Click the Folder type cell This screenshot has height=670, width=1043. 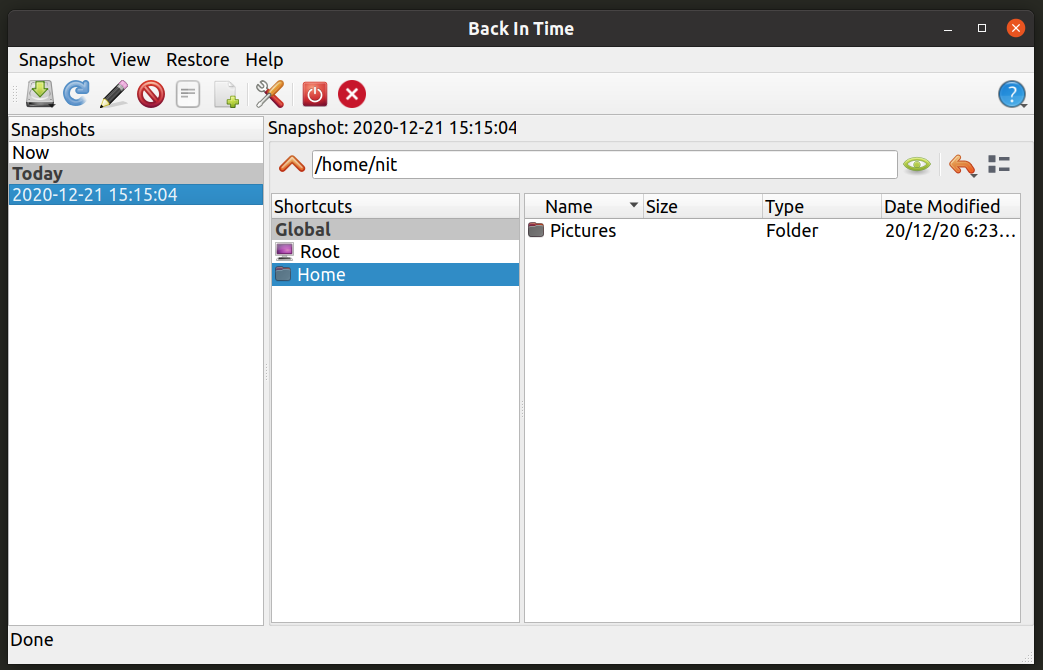792,230
